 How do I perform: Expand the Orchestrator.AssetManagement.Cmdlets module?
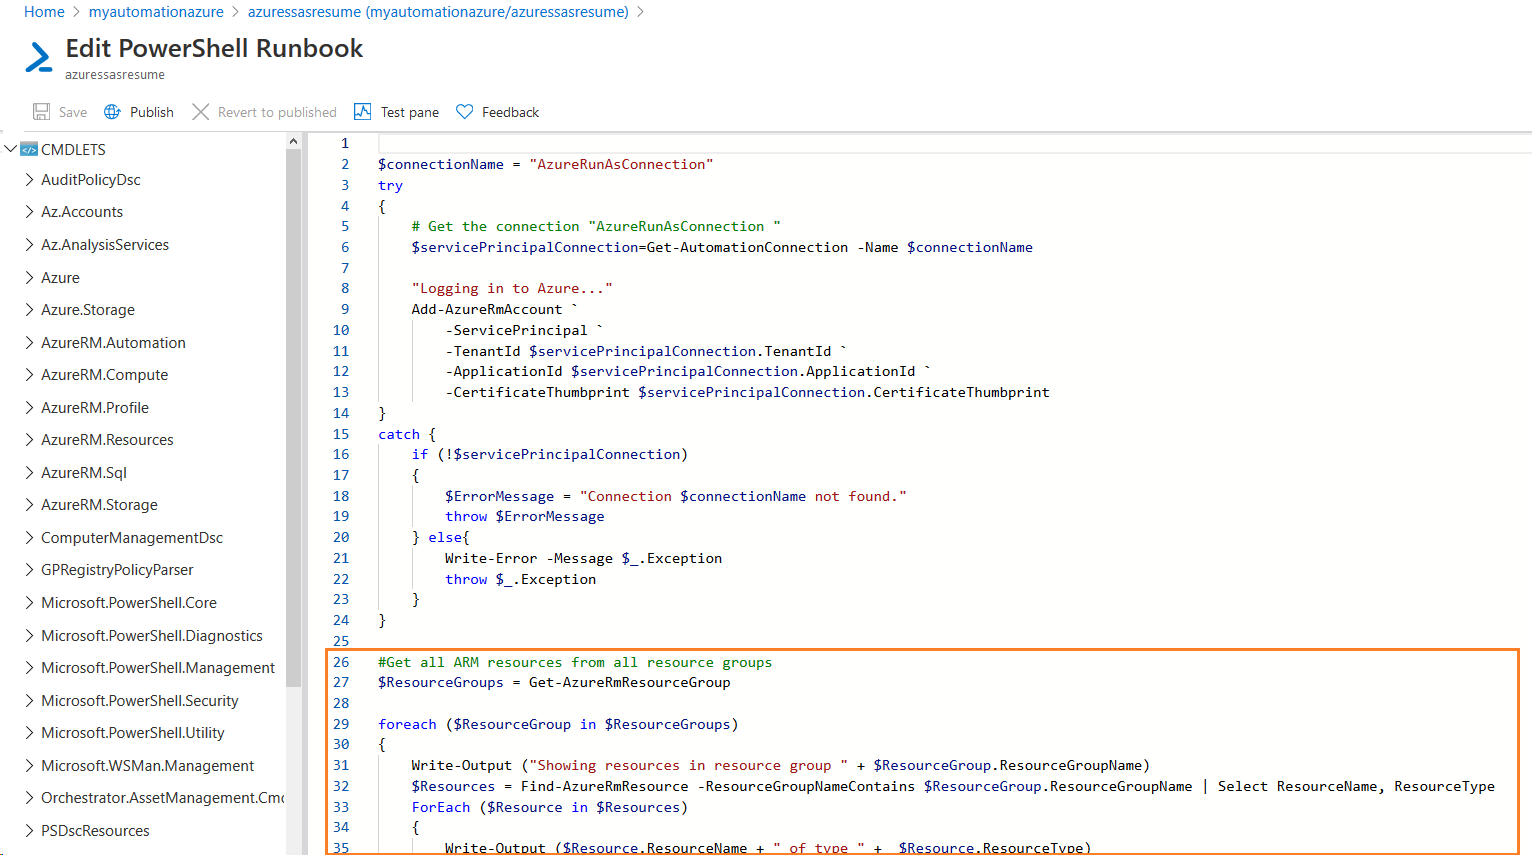point(29,798)
